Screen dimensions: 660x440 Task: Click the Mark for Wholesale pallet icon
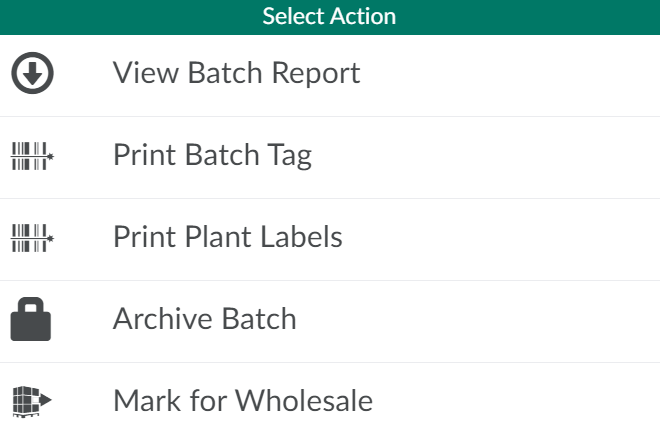click(32, 402)
